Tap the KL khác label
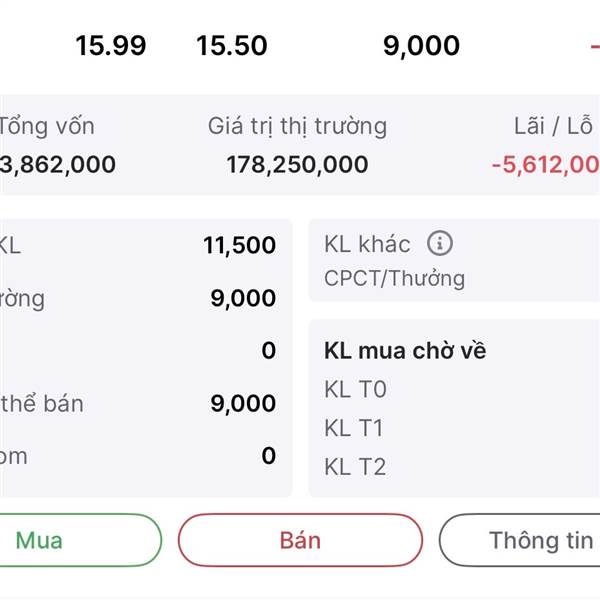The height and width of the screenshot is (600, 600). point(367,244)
